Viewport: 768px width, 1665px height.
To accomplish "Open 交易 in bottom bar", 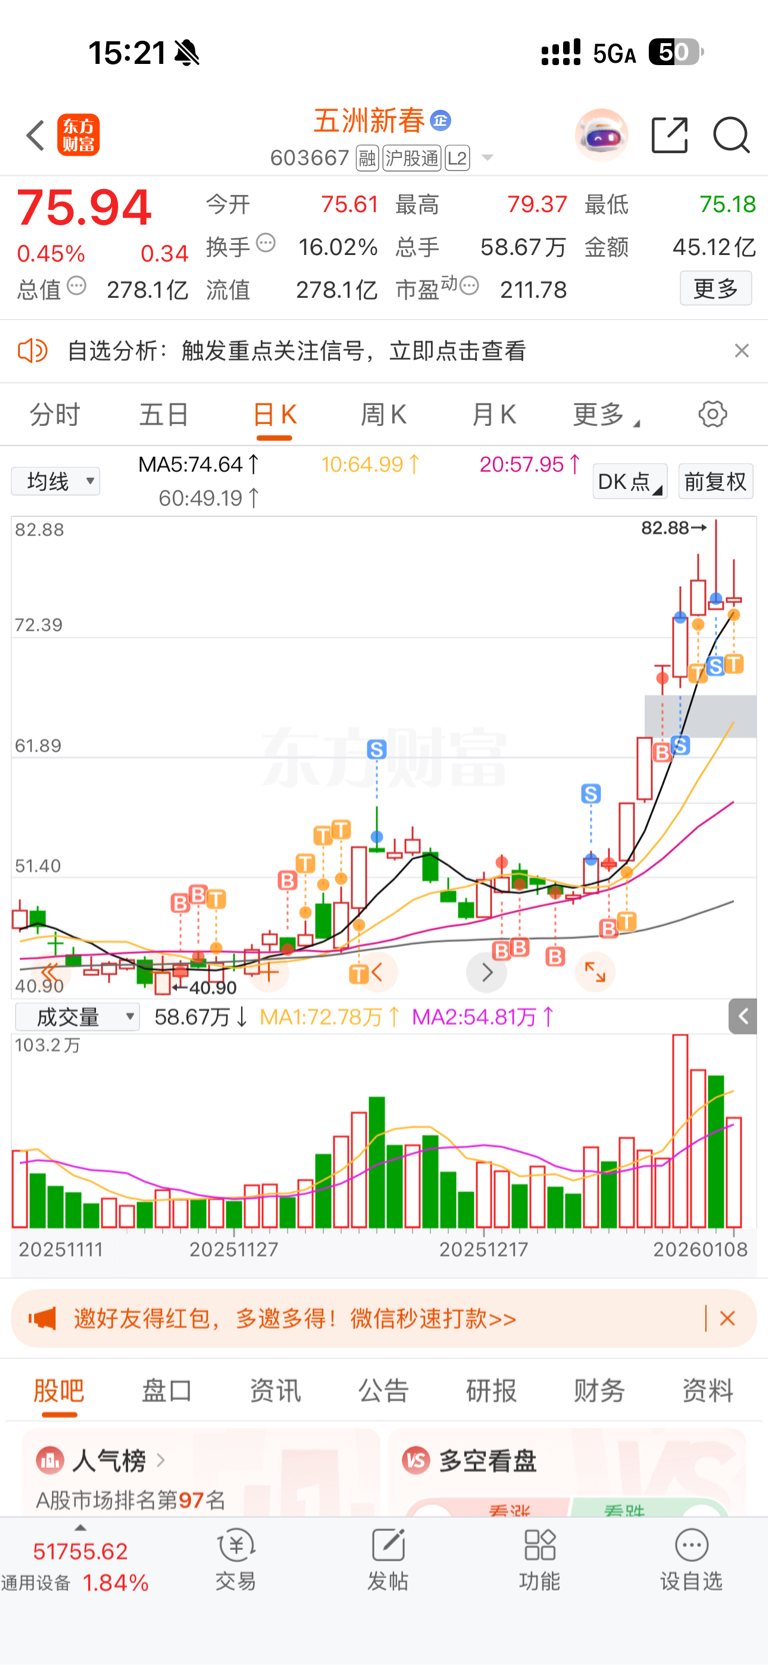I will coord(236,1560).
